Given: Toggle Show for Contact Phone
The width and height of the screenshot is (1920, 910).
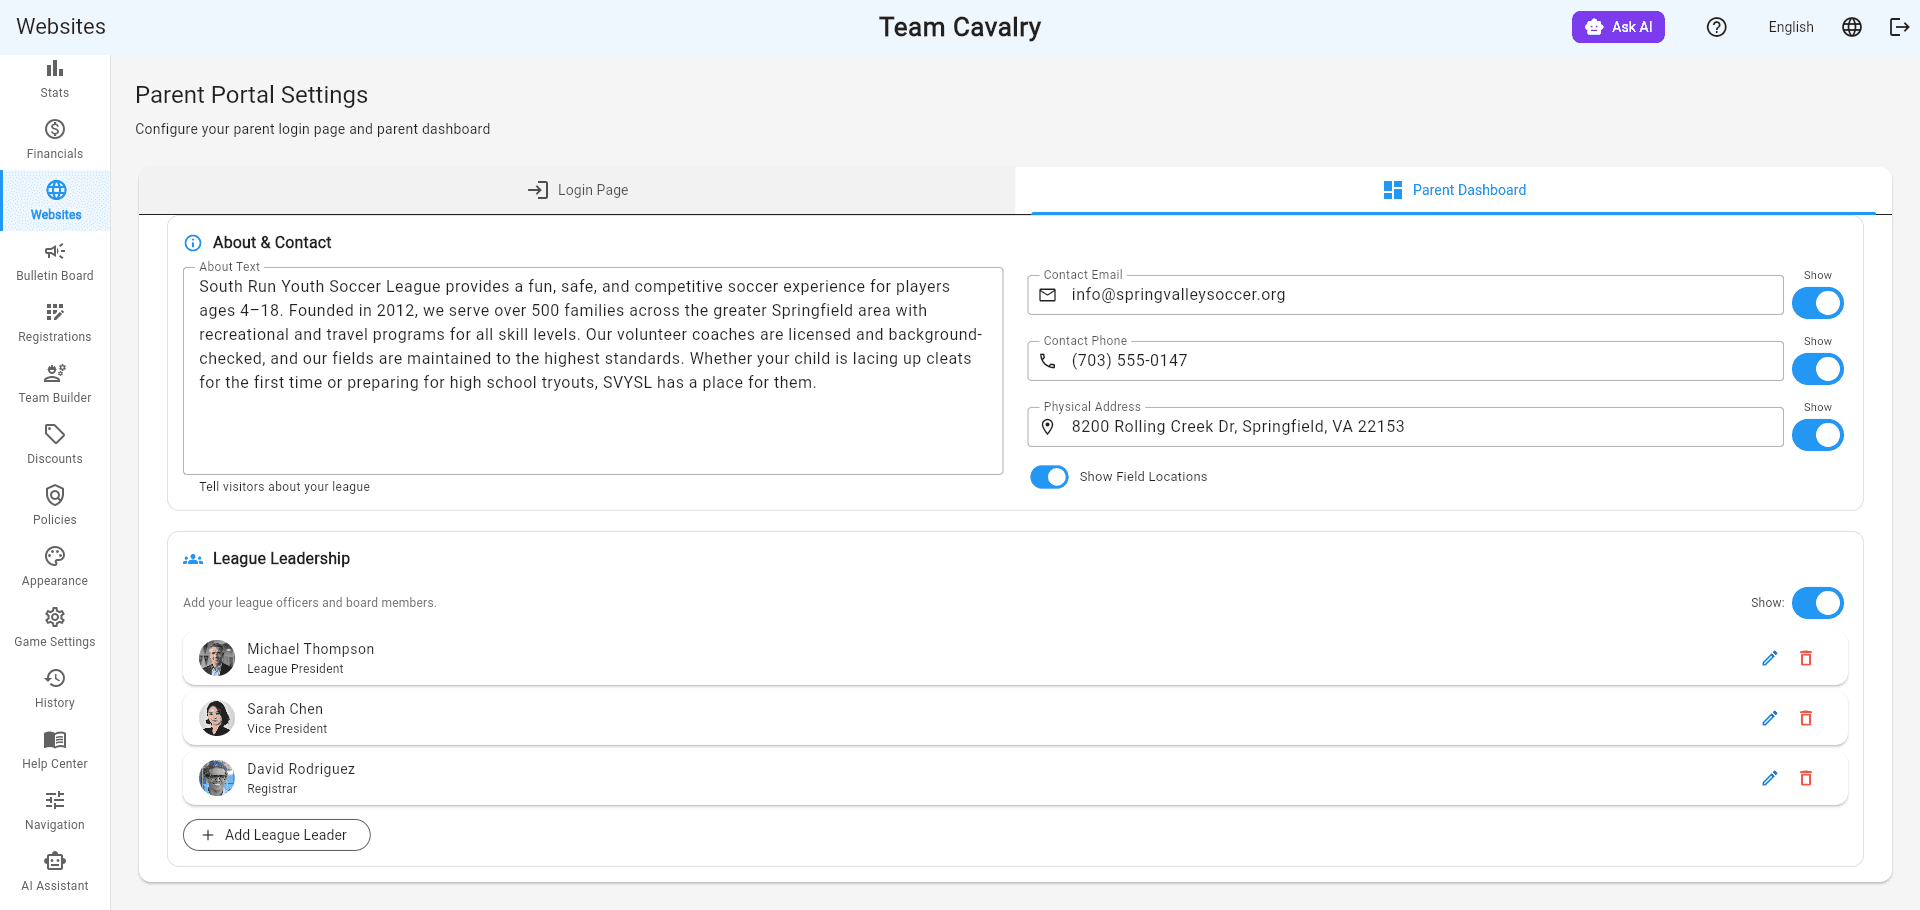Looking at the screenshot, I should pyautogui.click(x=1817, y=369).
